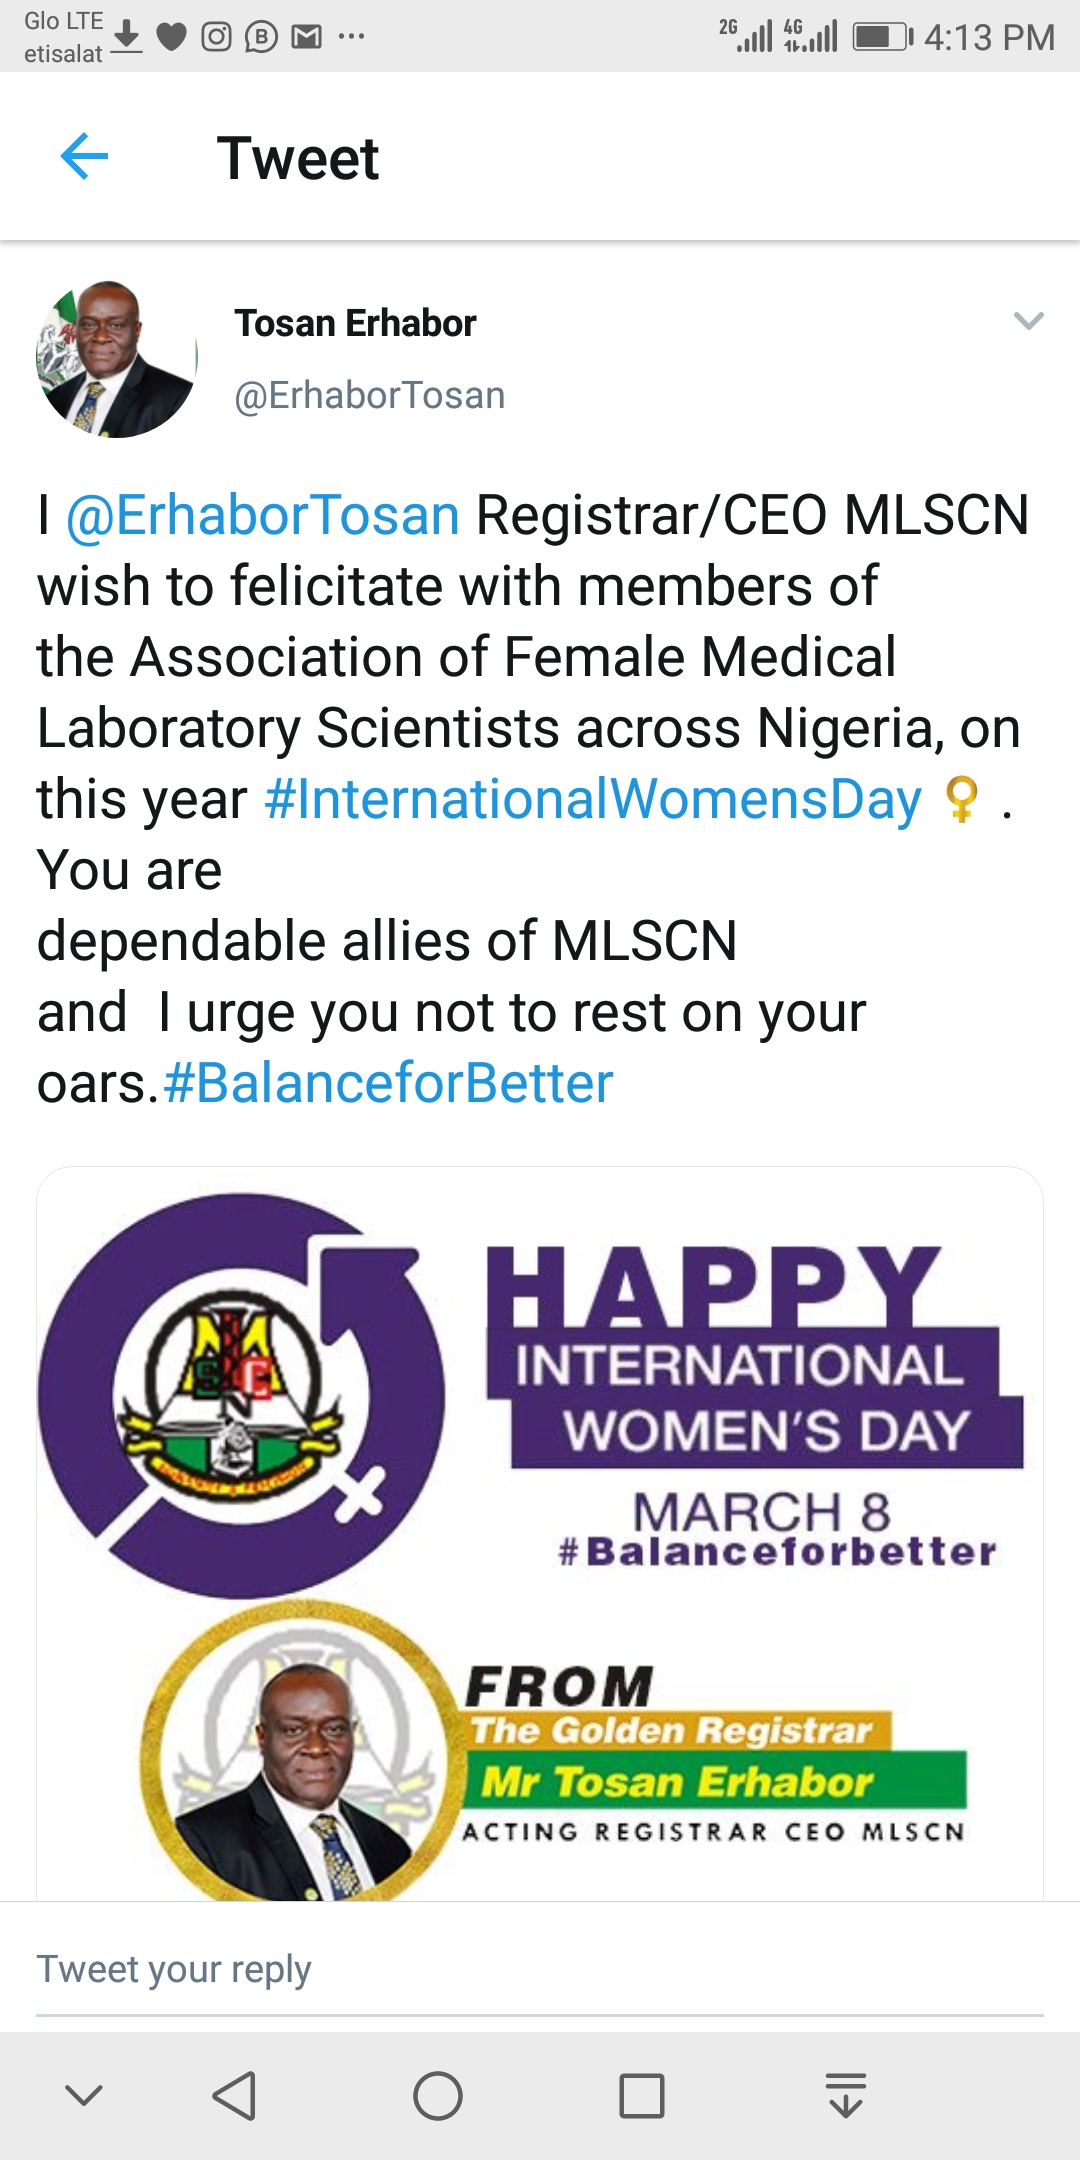Open the Tosan Erhabor display name

tap(355, 324)
